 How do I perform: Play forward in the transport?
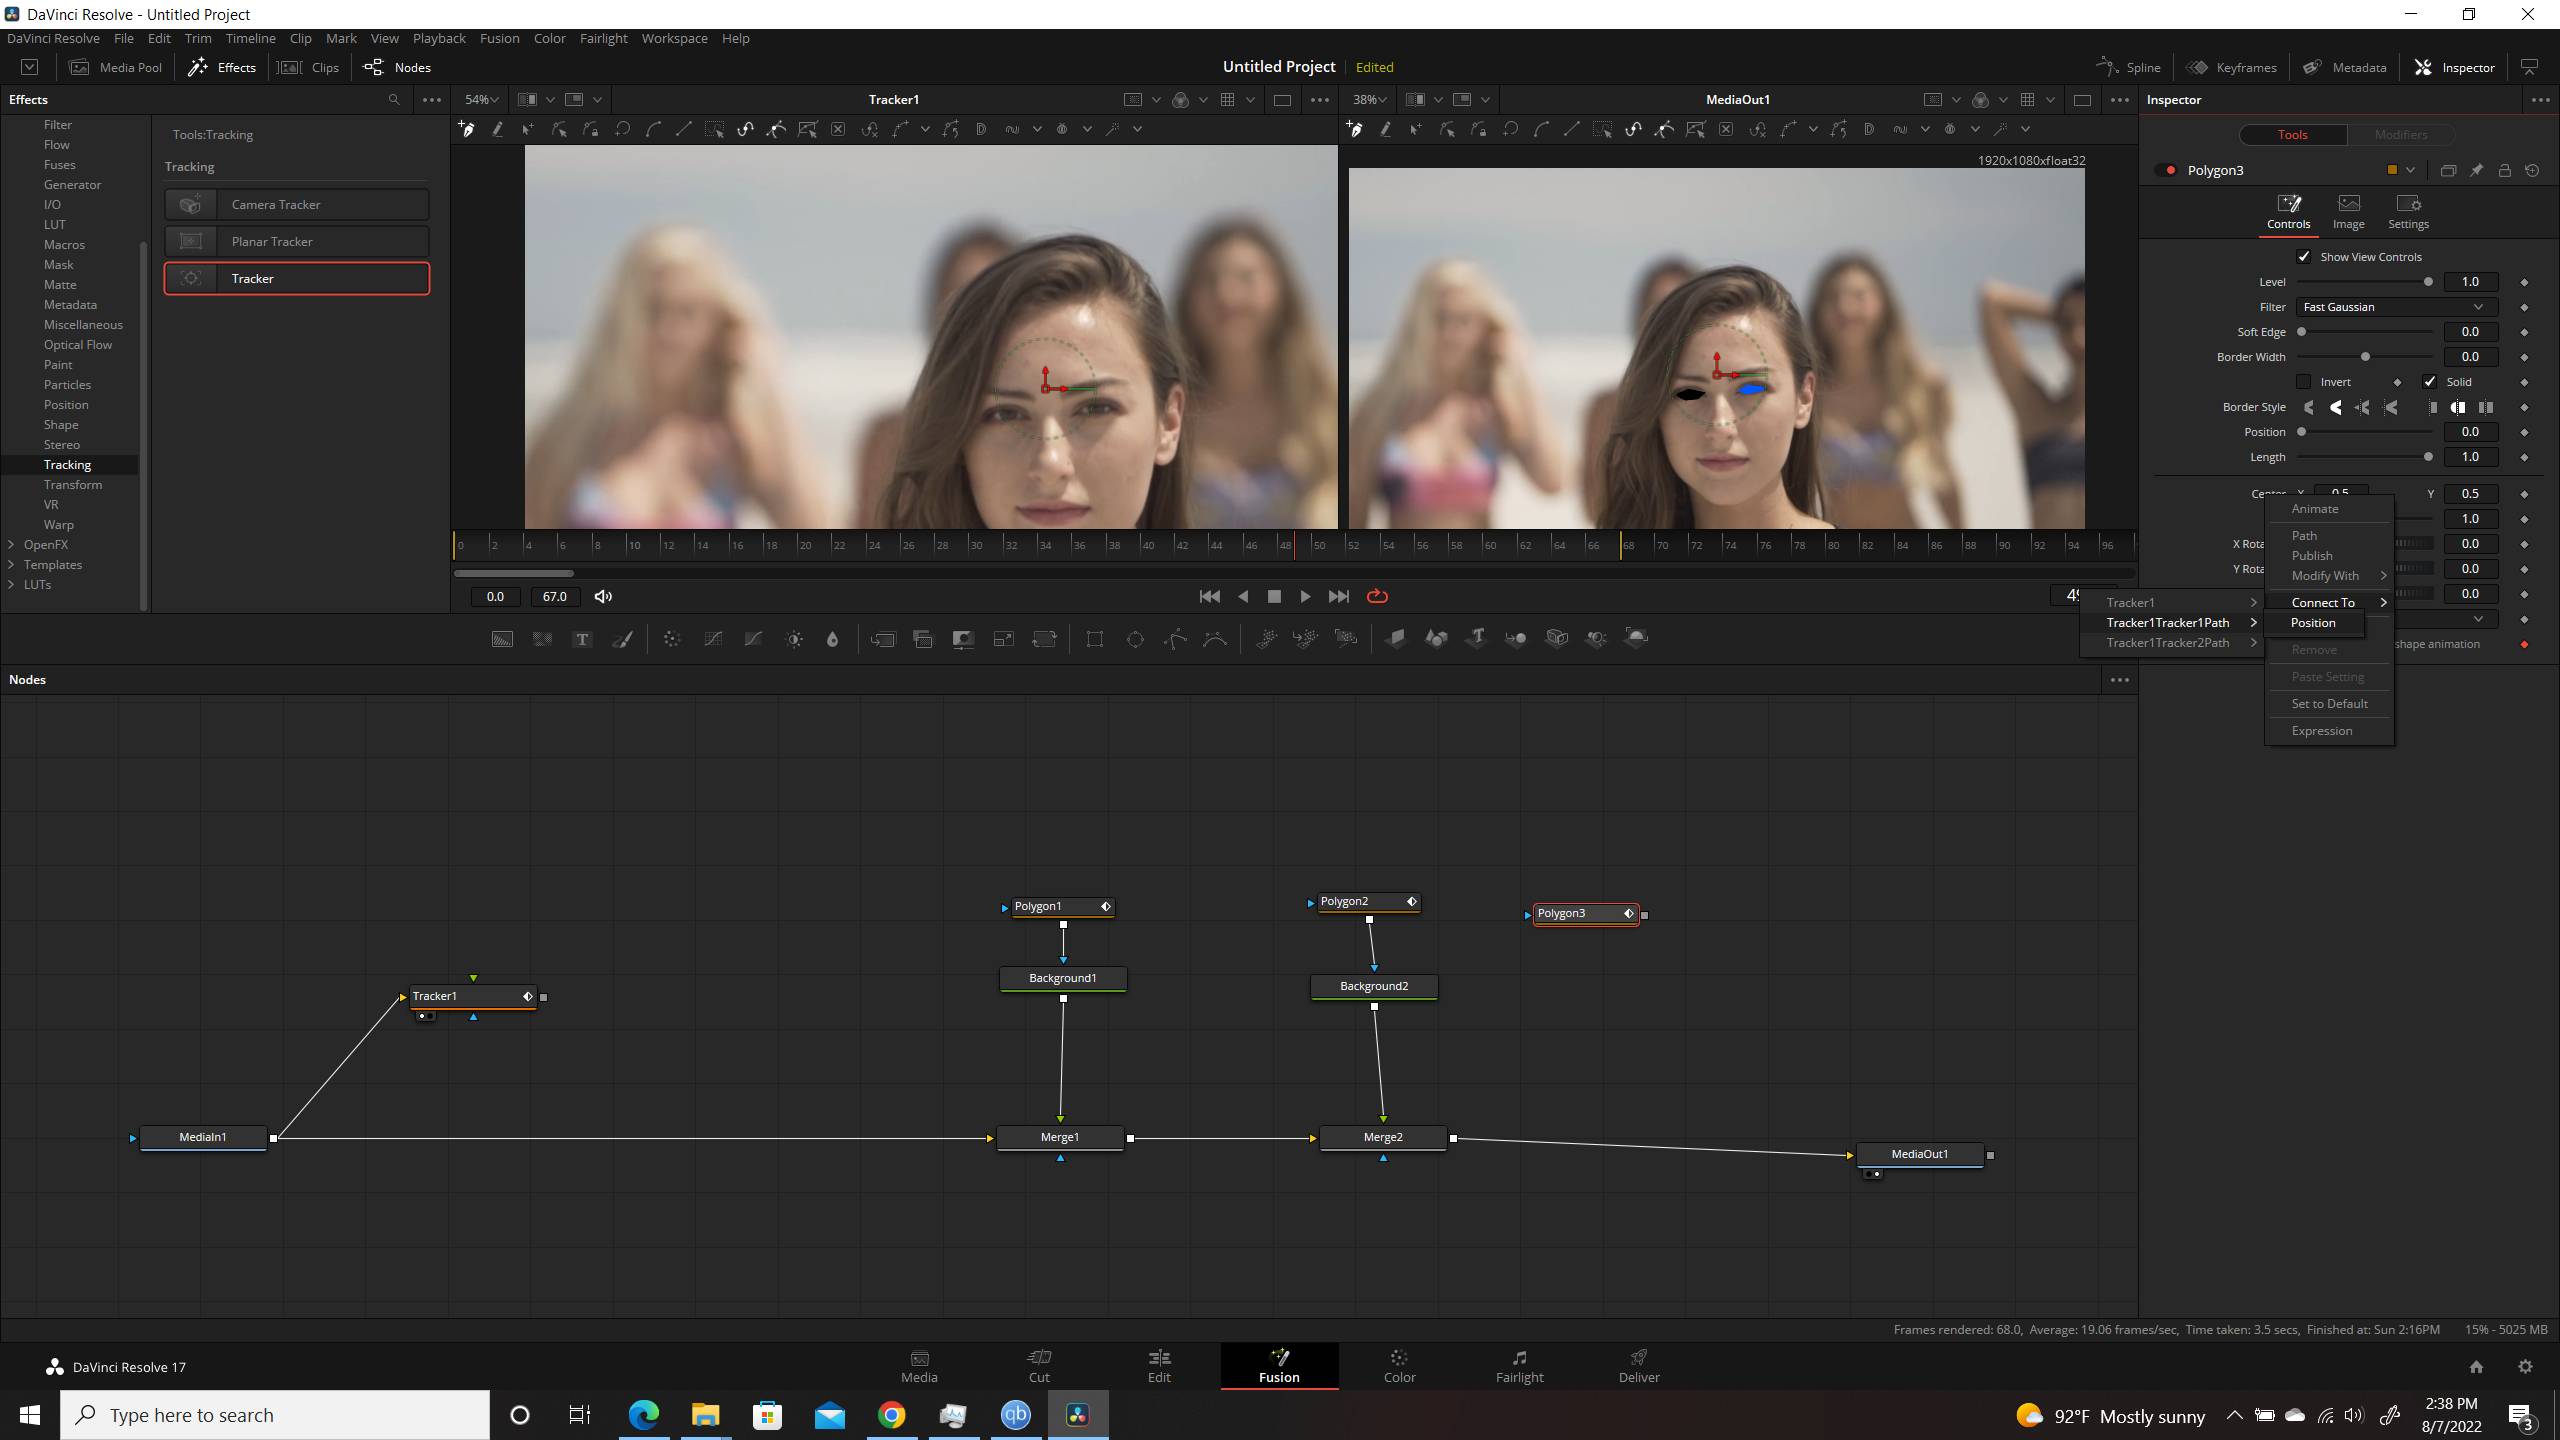[x=1305, y=596]
